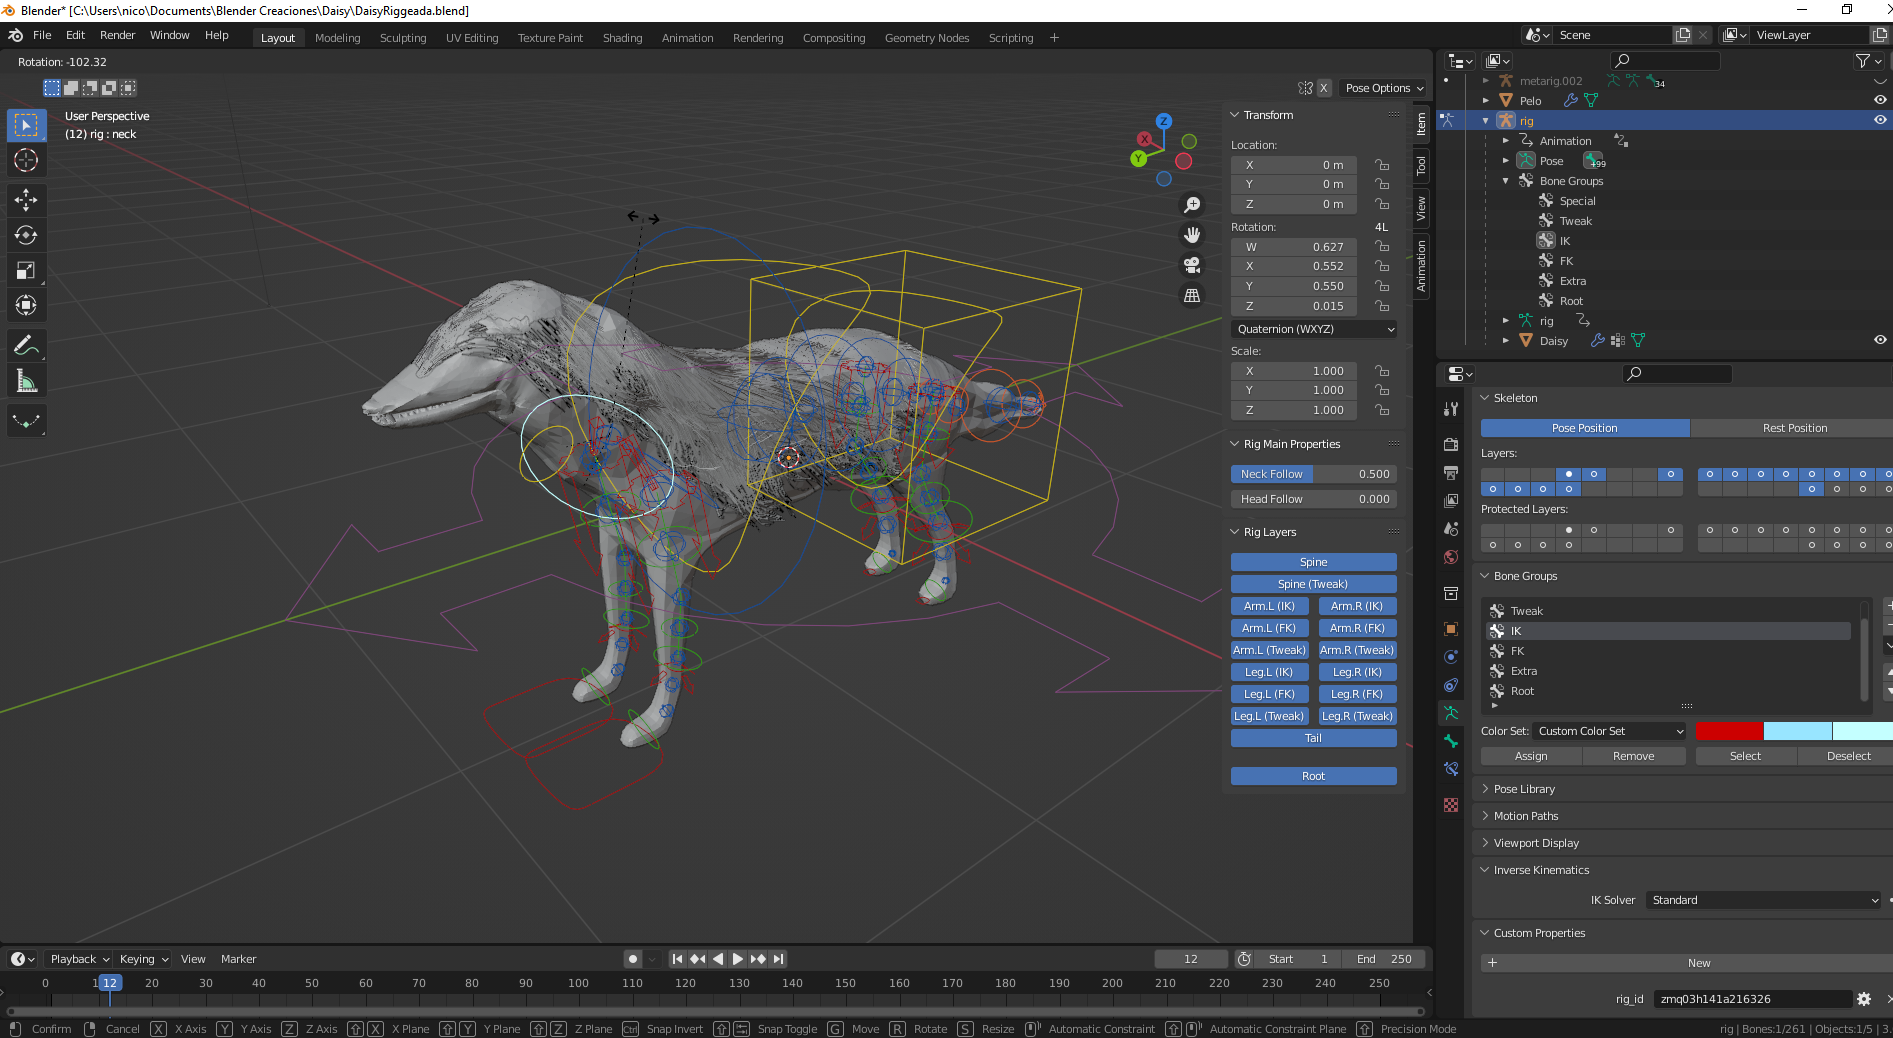Click the red color swatch in Color Set
Screen dimensions: 1893x1038
coord(1729,731)
